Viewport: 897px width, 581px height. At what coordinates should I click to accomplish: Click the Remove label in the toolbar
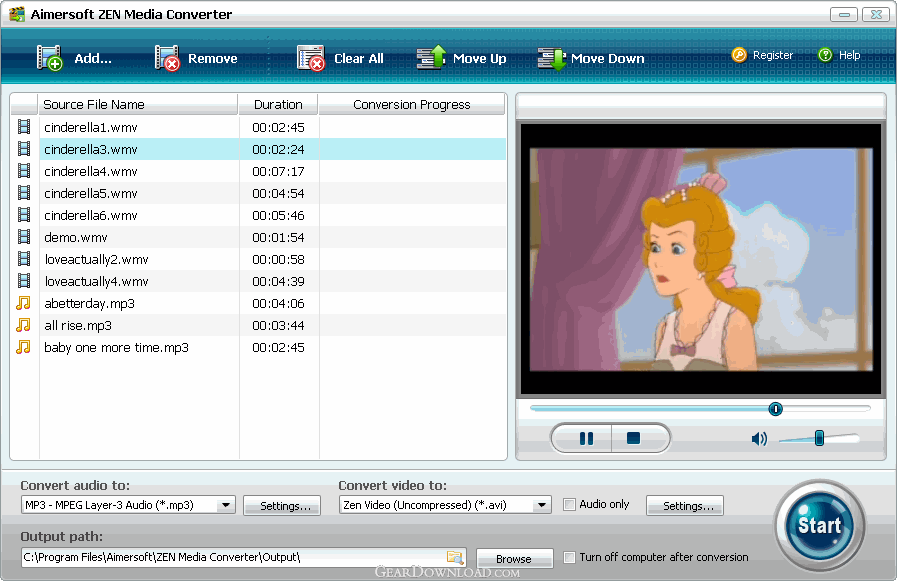pos(213,58)
